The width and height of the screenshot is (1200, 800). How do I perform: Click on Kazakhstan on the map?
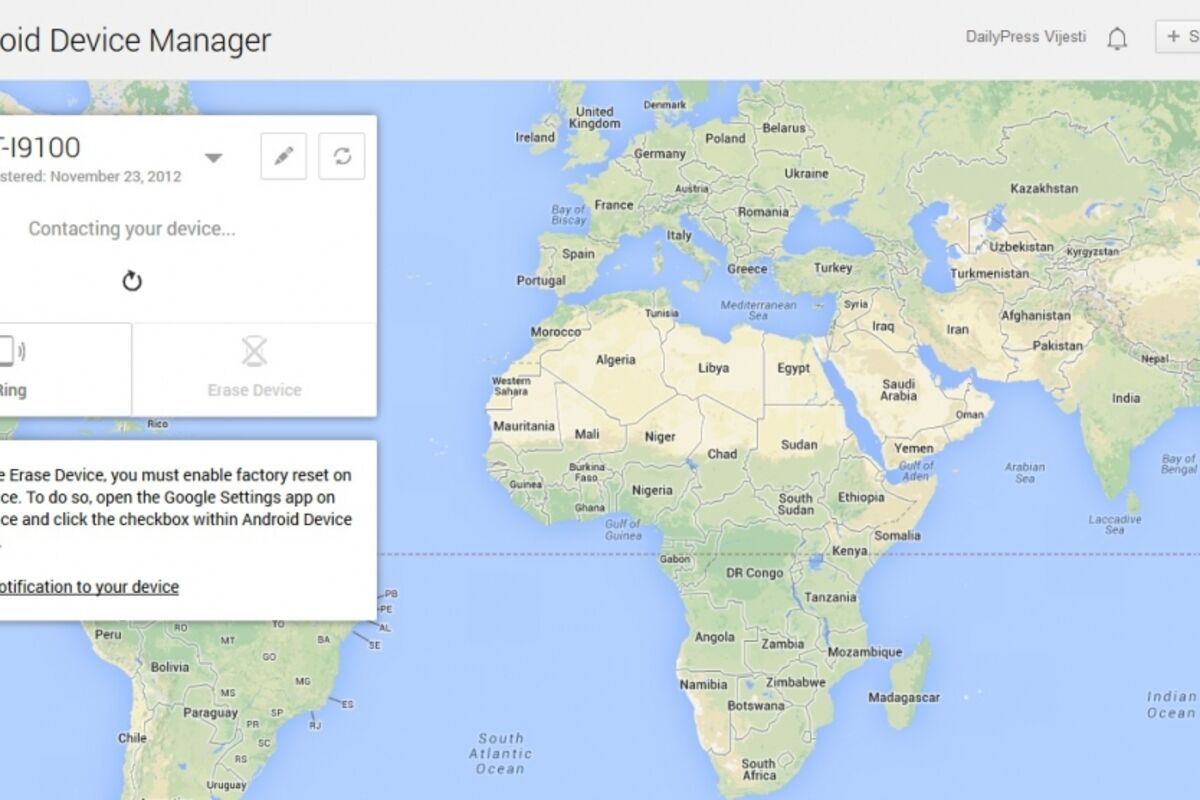click(1044, 188)
